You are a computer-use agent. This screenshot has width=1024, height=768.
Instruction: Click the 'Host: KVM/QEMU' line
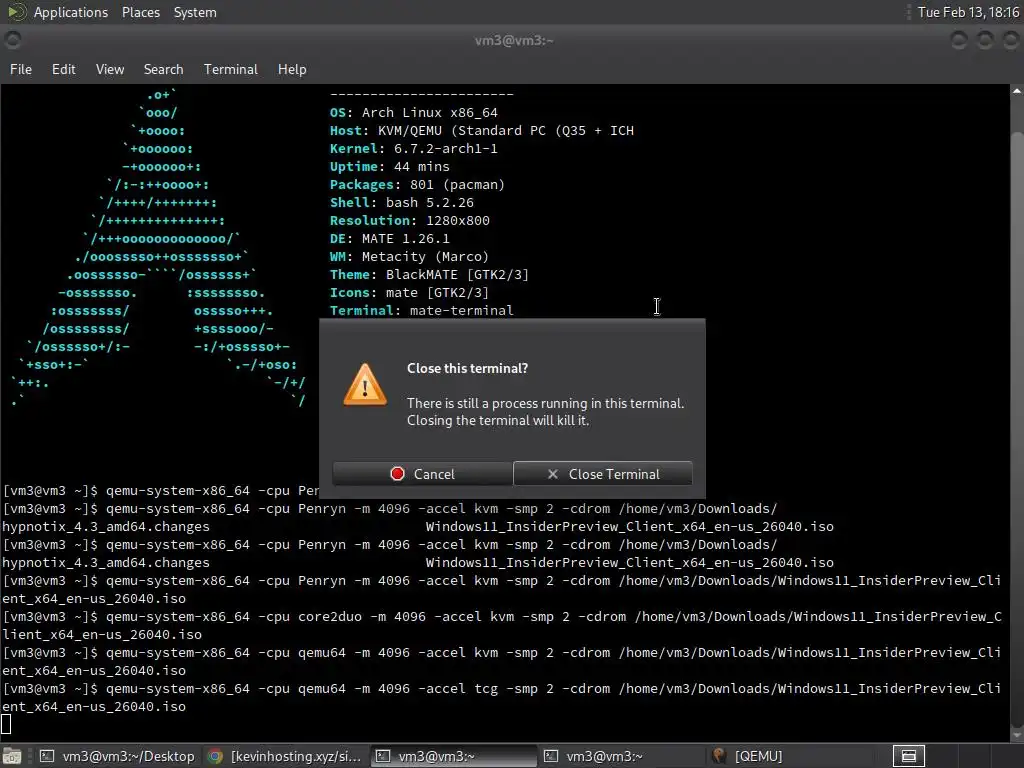point(481,131)
